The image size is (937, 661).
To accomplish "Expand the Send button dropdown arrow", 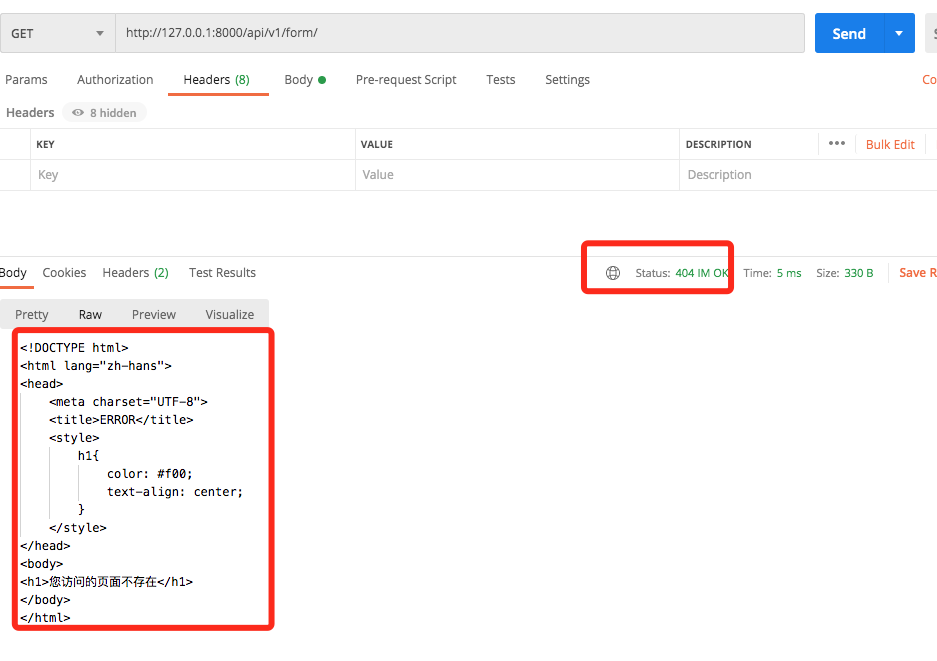I will [x=898, y=33].
